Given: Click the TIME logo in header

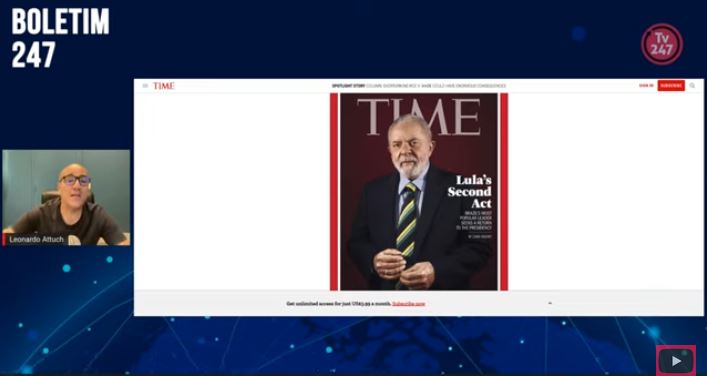Looking at the screenshot, I should point(163,86).
